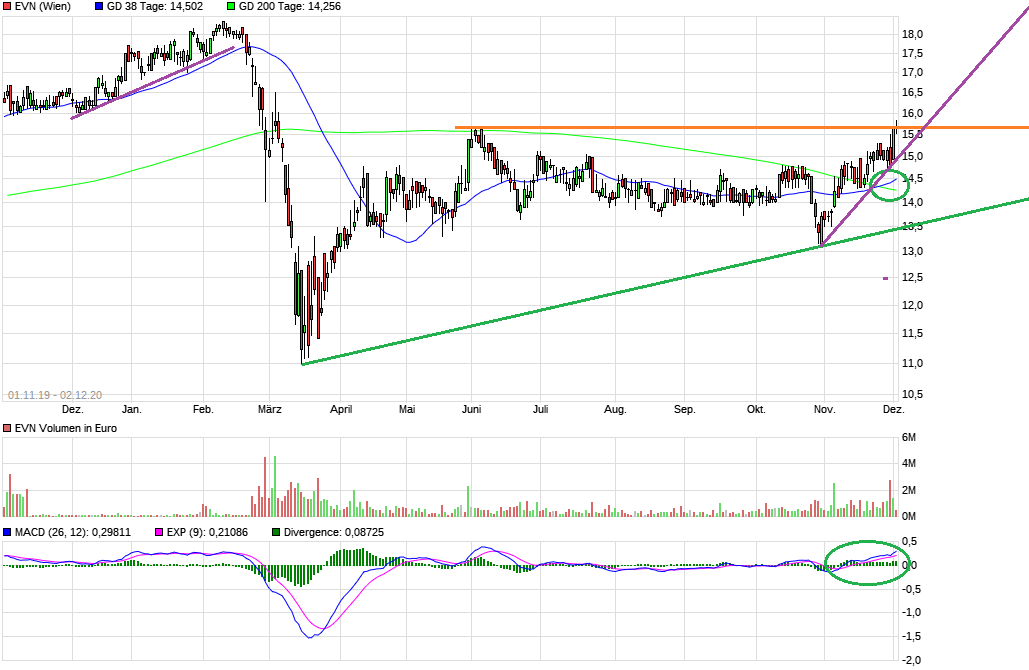Click the 'Nov.' axis label
Image resolution: width=1029 pixels, height=670 pixels.
pyautogui.click(x=824, y=409)
